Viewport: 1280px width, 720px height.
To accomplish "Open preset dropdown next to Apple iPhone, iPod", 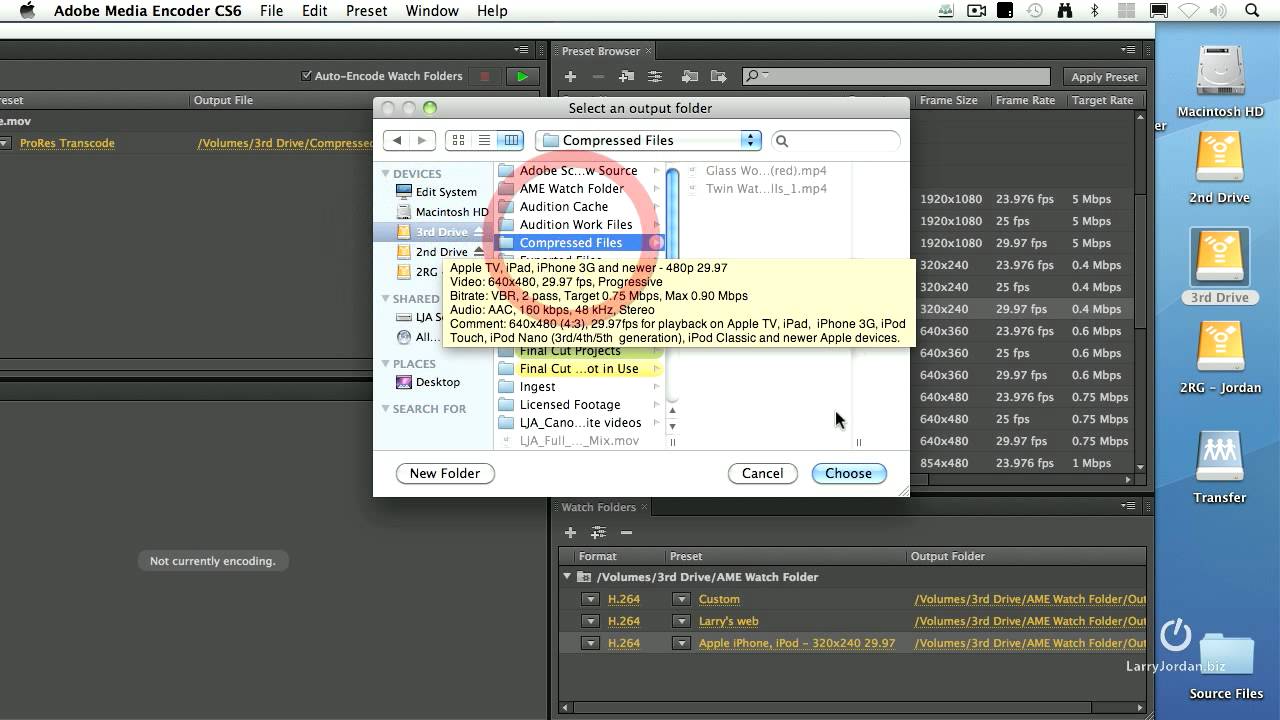I will pyautogui.click(x=681, y=643).
